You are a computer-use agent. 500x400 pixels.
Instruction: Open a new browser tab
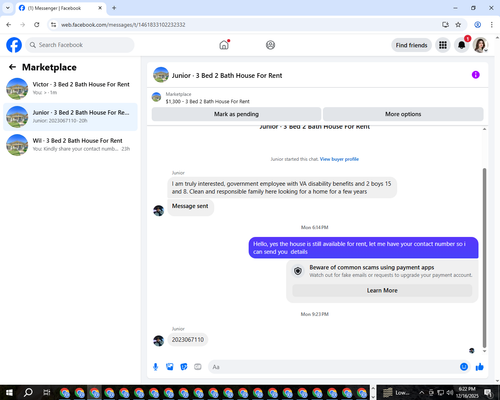114,8
